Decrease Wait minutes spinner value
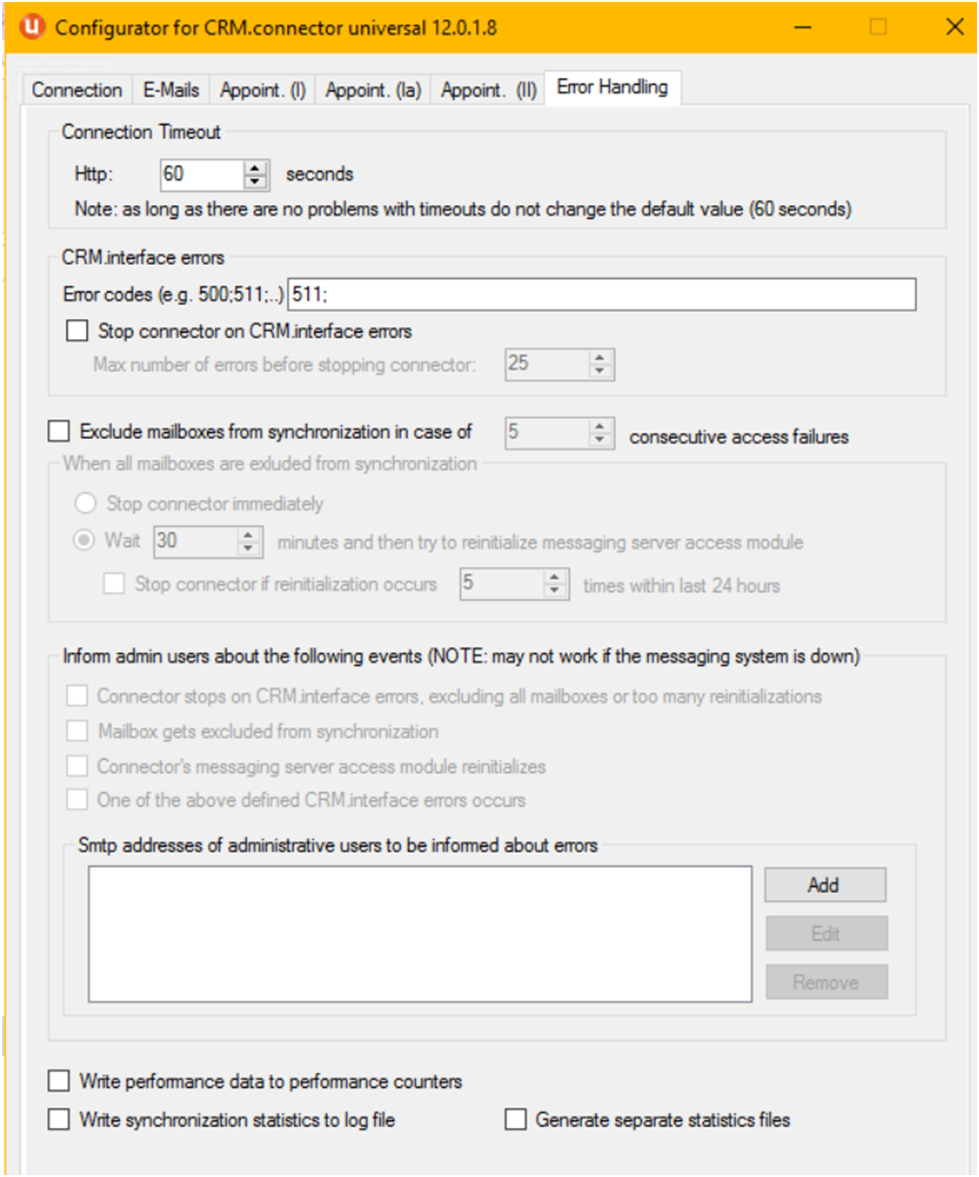The height and width of the screenshot is (1177, 979). pos(249,549)
